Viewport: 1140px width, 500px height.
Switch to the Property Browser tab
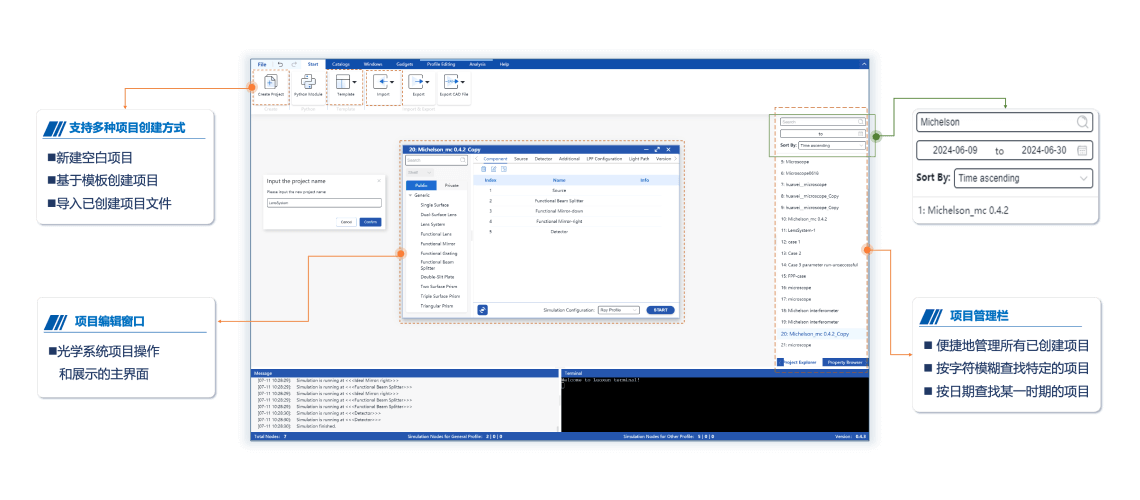click(x=844, y=362)
